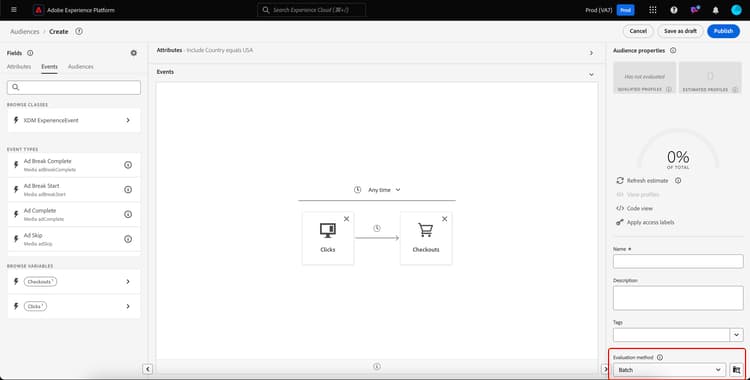Click the info icon next to Create
The height and width of the screenshot is (380, 750).
[79, 31]
